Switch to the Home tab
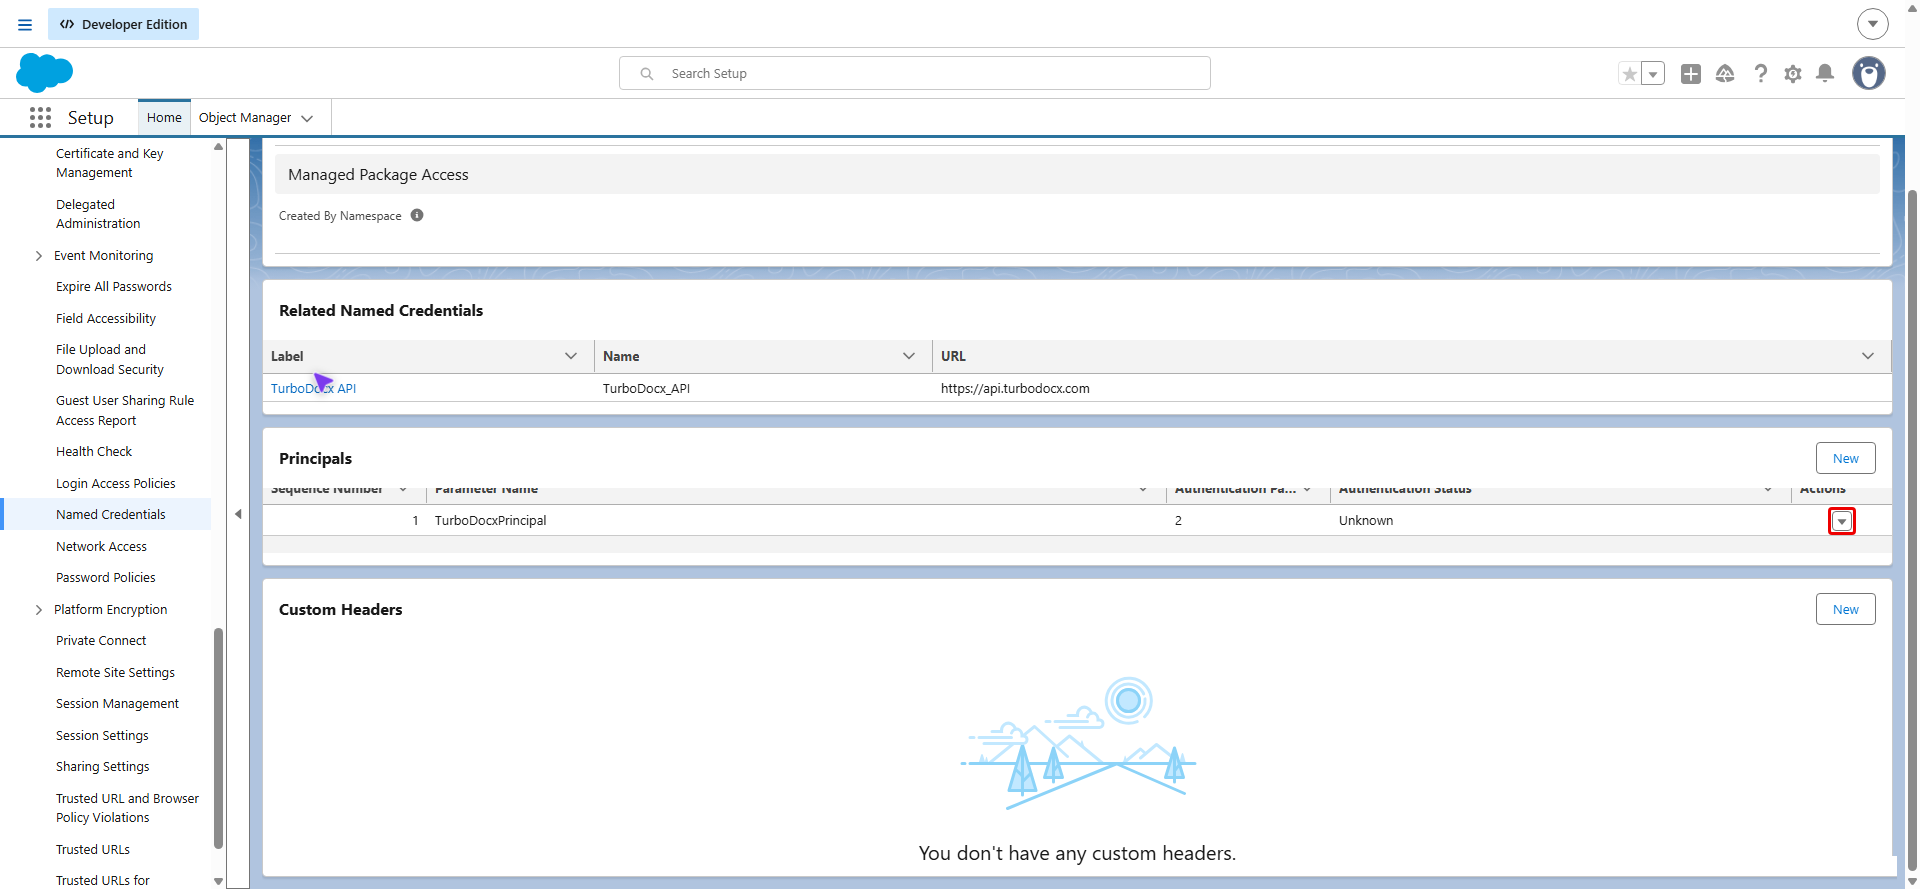 [x=164, y=117]
